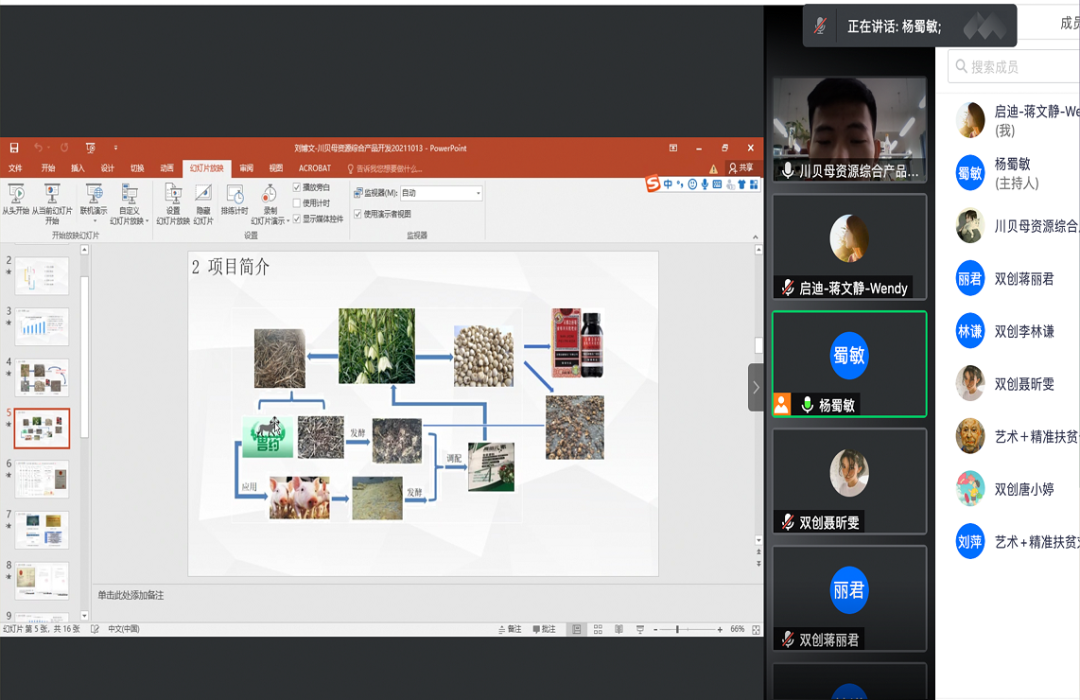Switch to the Animations (动画) tab

tap(167, 168)
